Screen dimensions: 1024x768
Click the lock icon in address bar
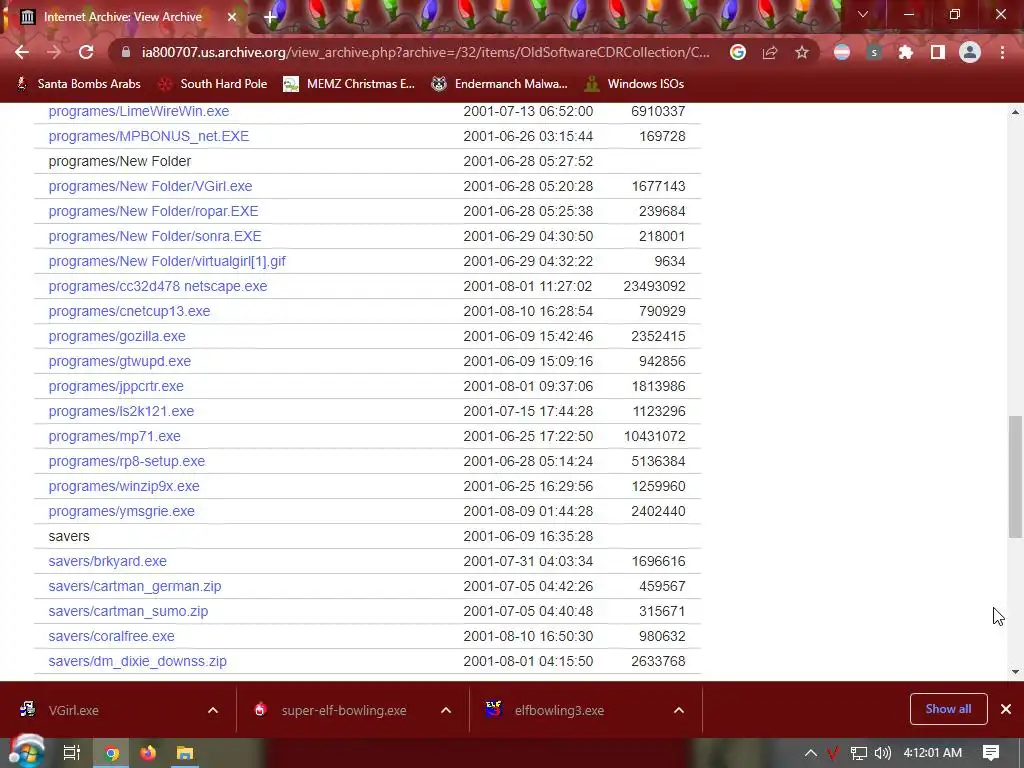[x=125, y=52]
